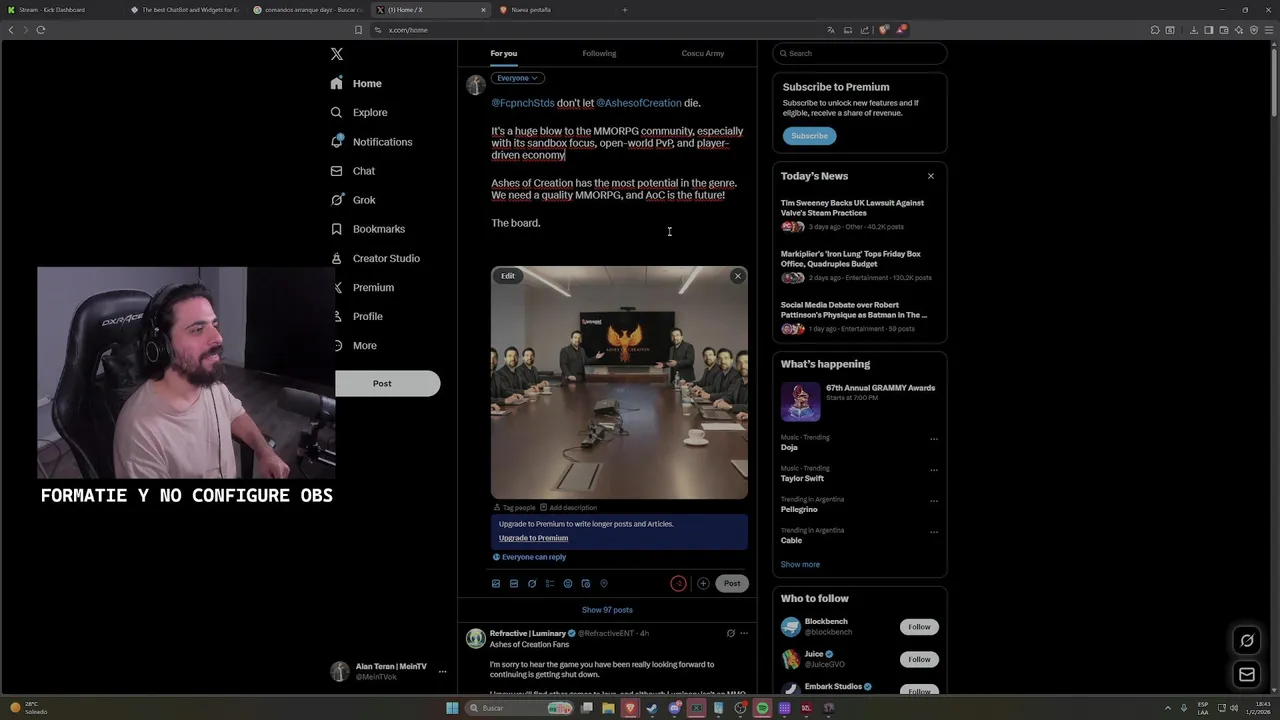This screenshot has width=1280, height=720.
Task: Add a poll with the poll icon
Action: coord(550,584)
